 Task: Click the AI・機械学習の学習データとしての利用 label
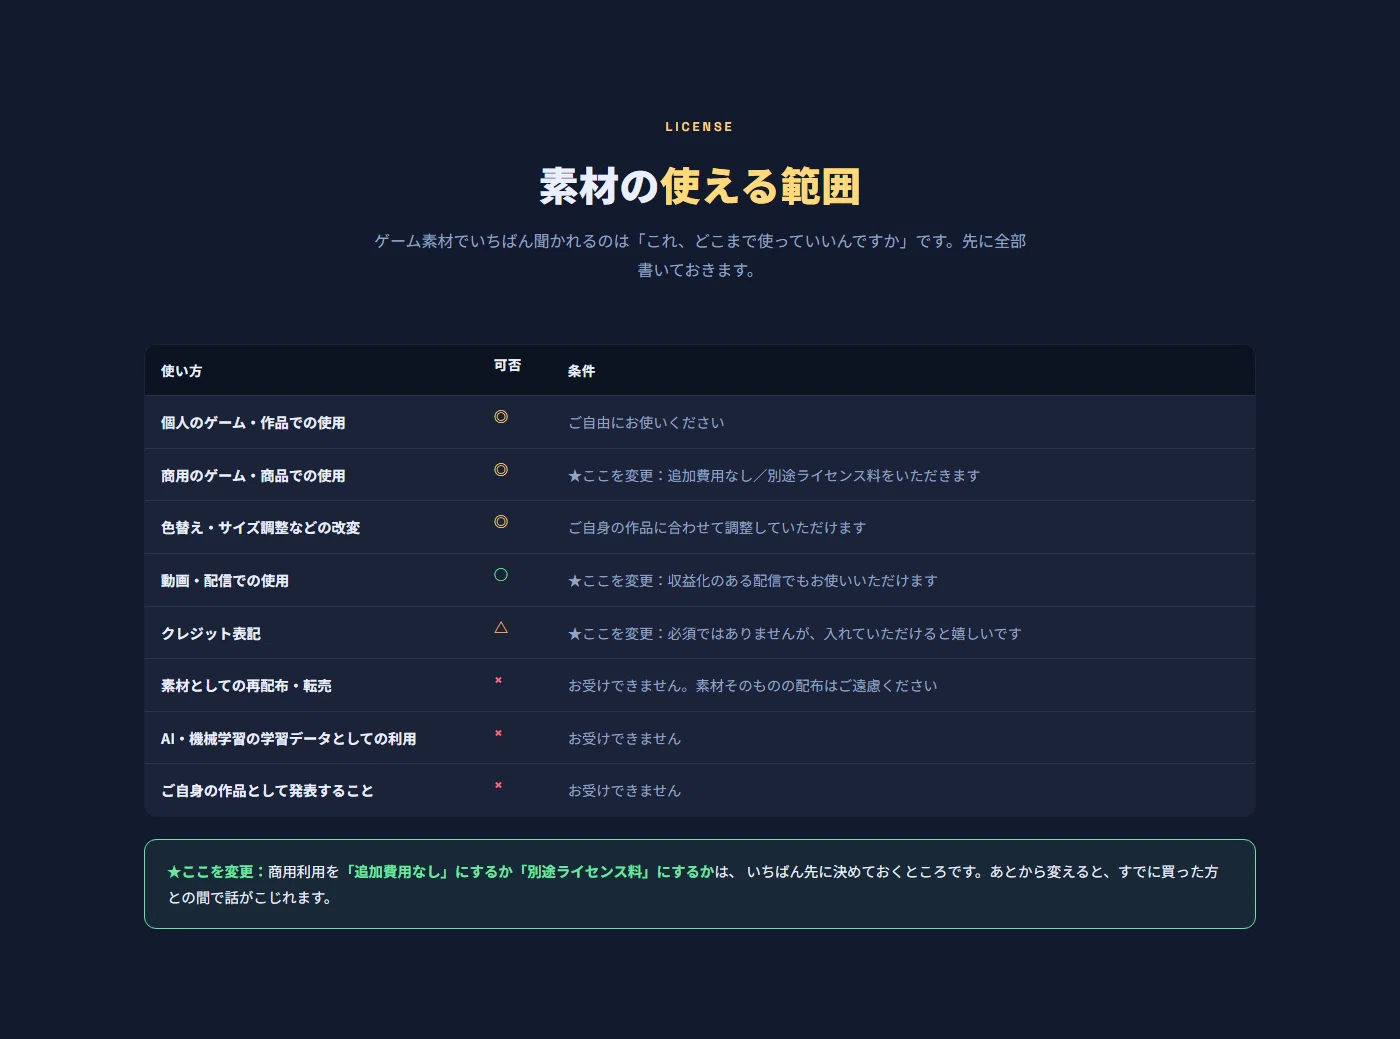tap(288, 739)
